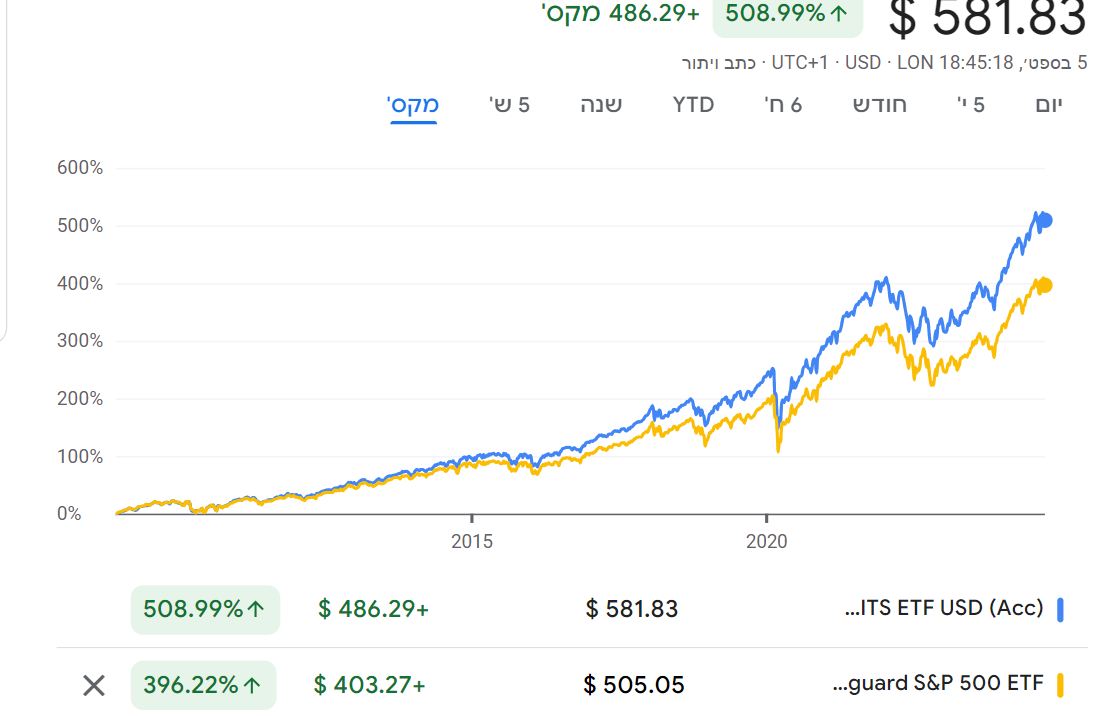Screen dimensions: 1106x717
Task: Select the 6 ח' (6 months) range tab
Action: [x=783, y=104]
